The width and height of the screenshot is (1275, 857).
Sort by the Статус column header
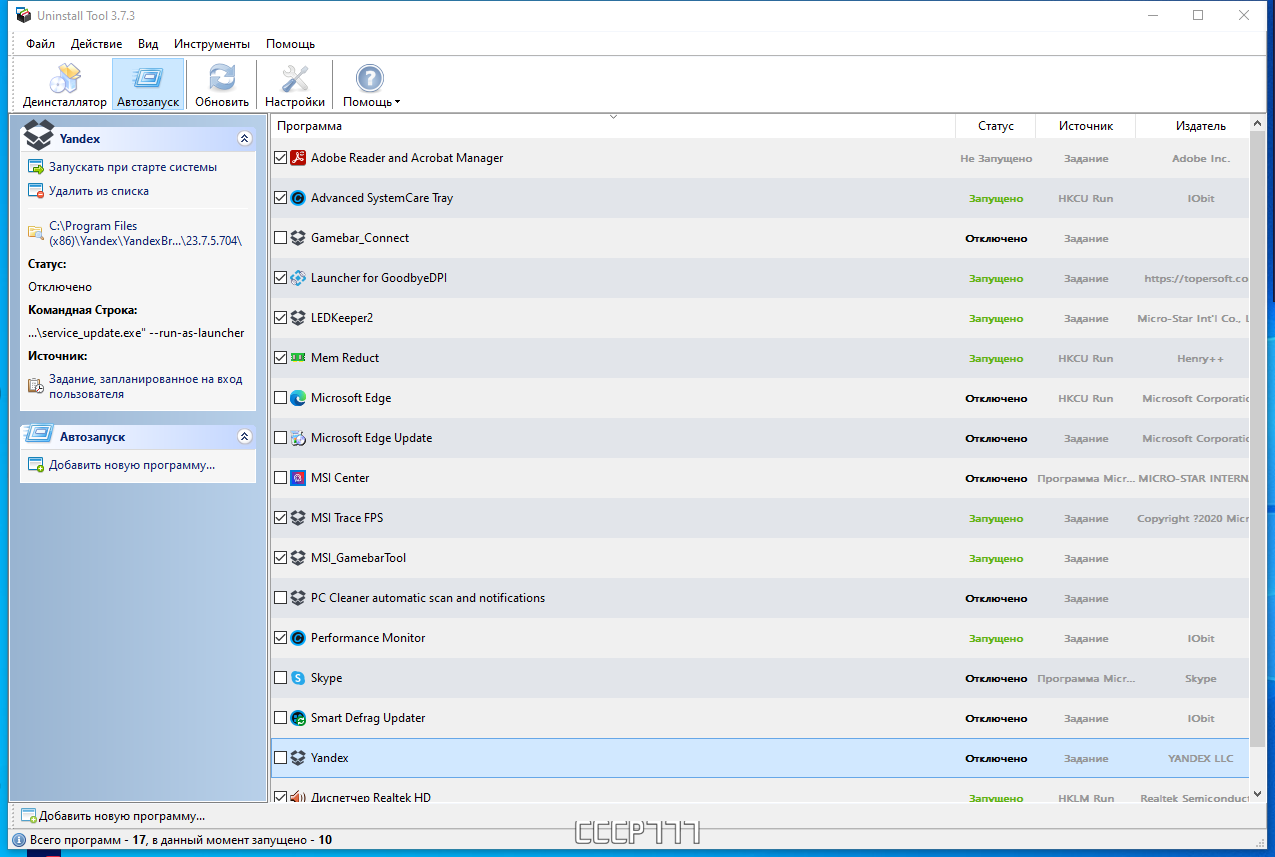996,126
